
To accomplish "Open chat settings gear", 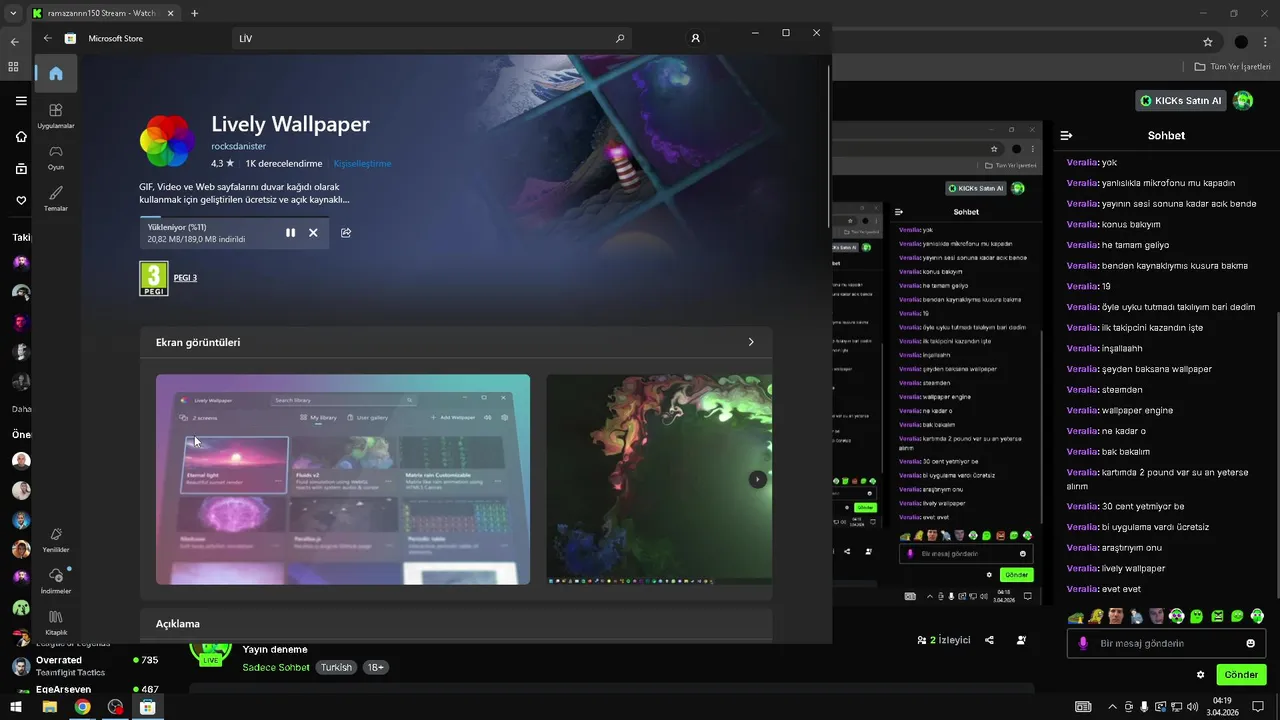I will (1200, 675).
